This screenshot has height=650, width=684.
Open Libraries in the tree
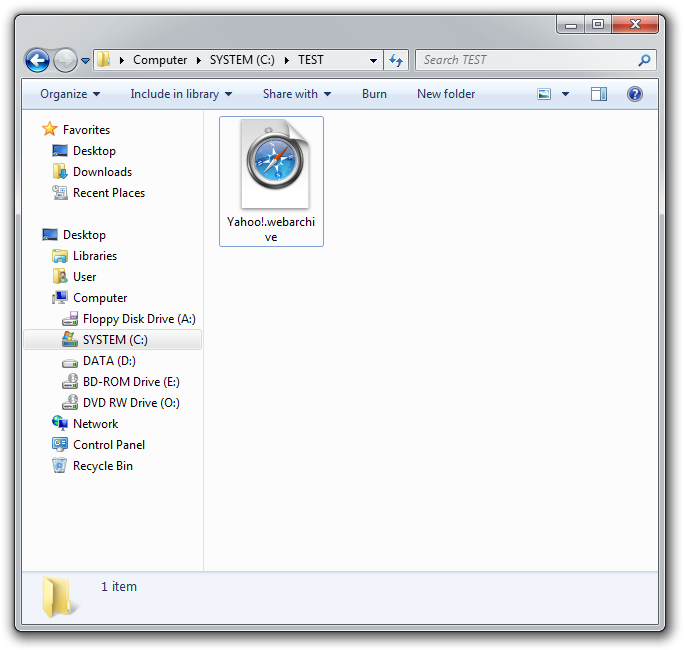tap(95, 256)
